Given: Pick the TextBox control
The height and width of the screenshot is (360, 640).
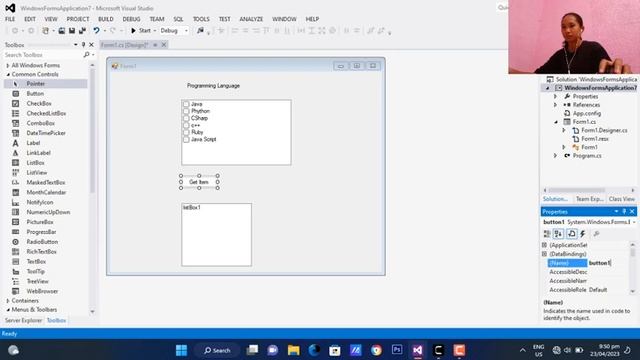Looking at the screenshot, I should pos(36,261).
